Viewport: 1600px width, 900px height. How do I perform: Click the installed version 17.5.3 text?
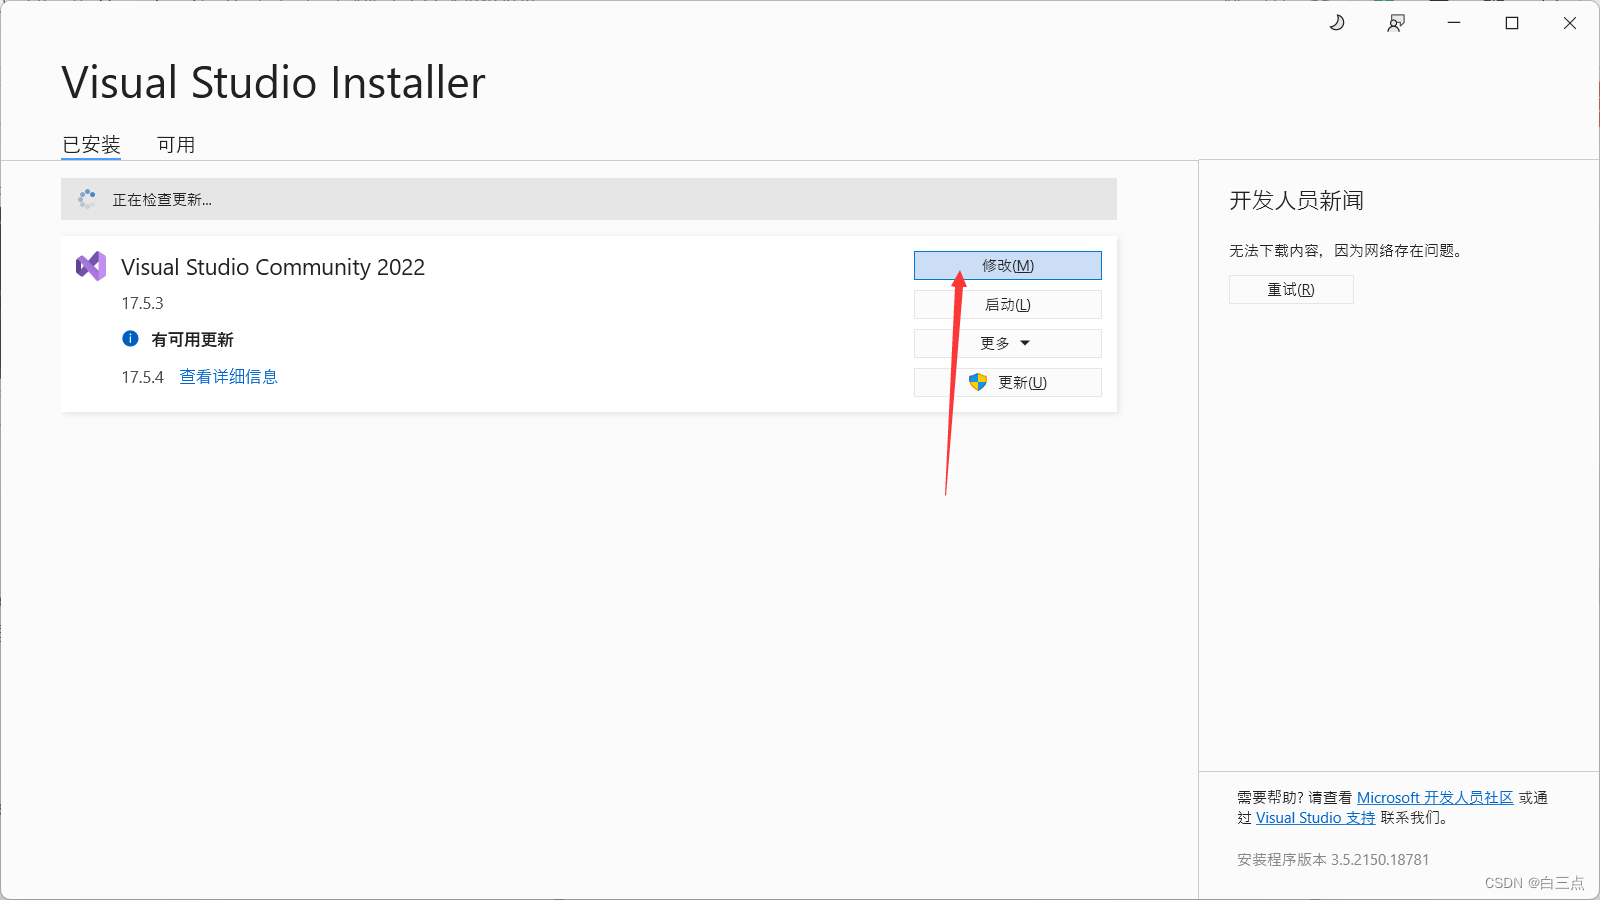[143, 303]
